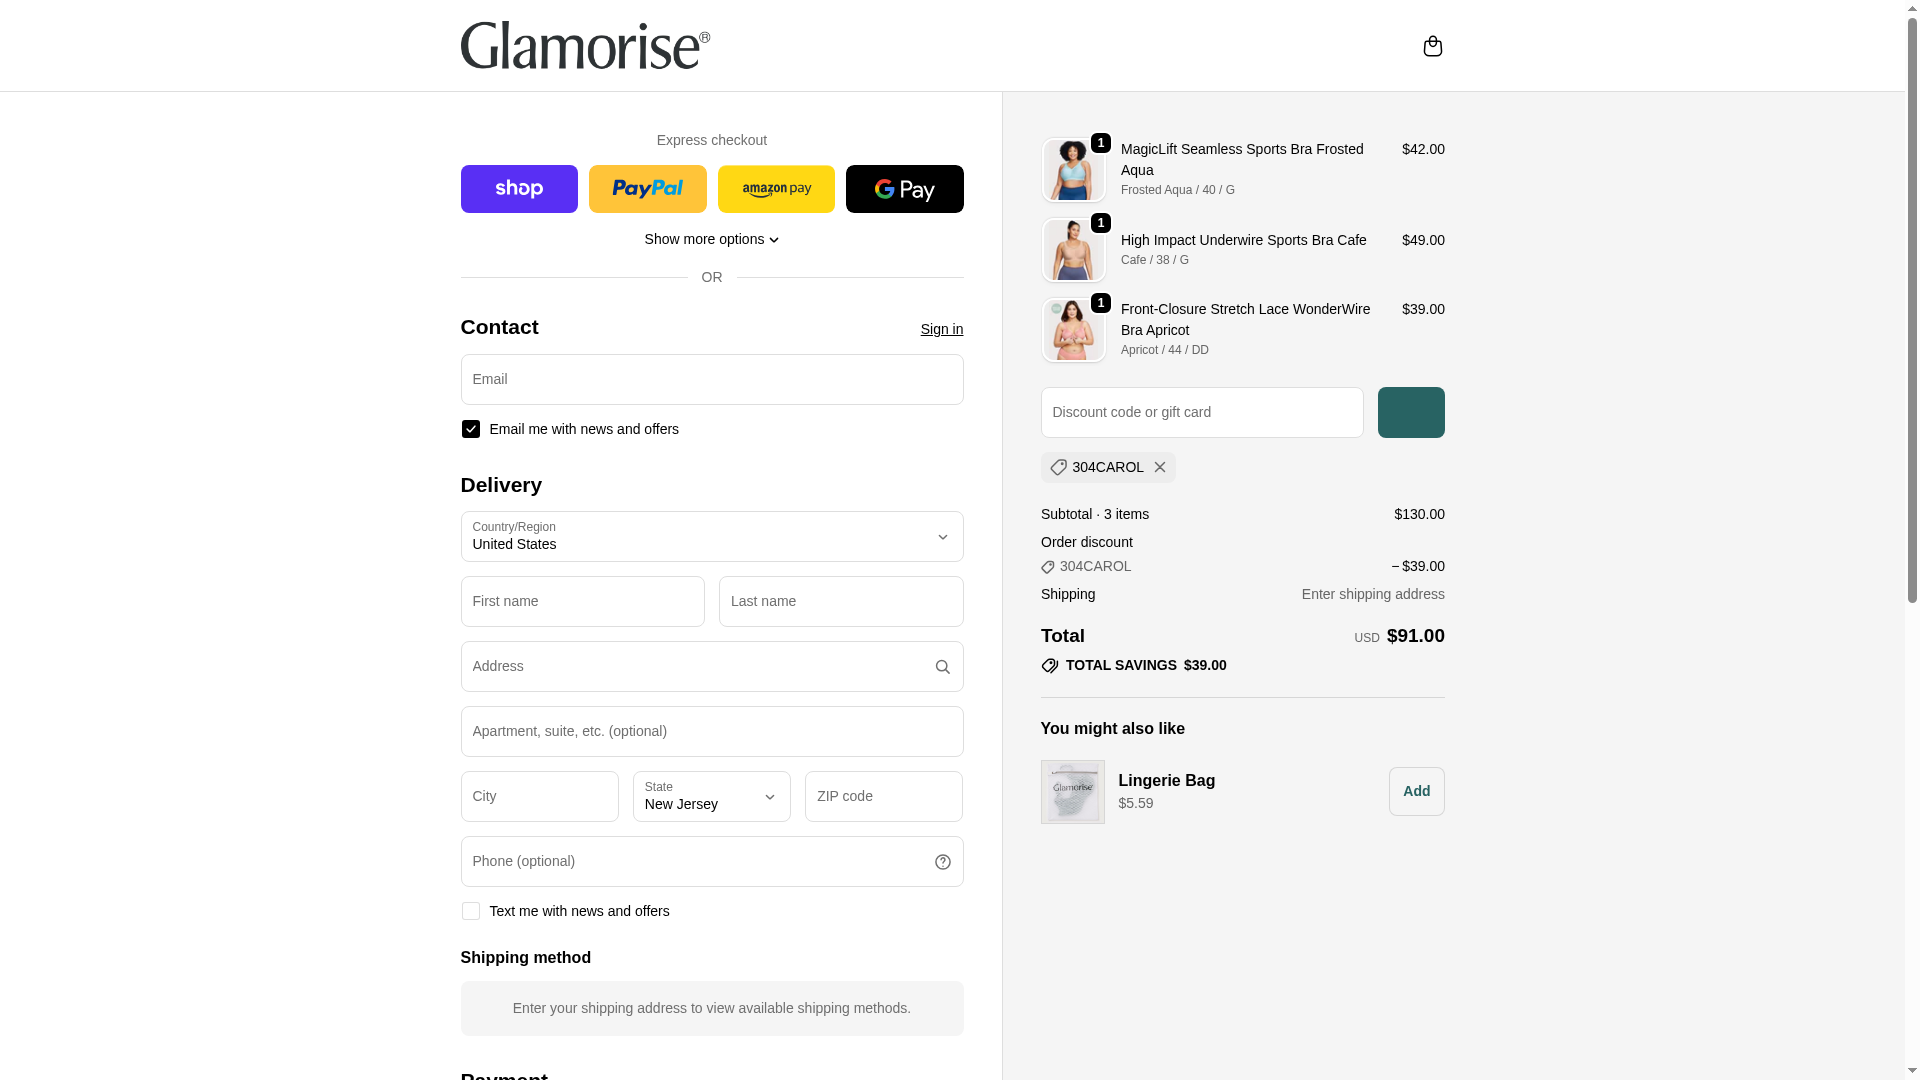Image resolution: width=1920 pixels, height=1080 pixels.
Task: Open the shopping bag cart icon
Action: (1432, 46)
